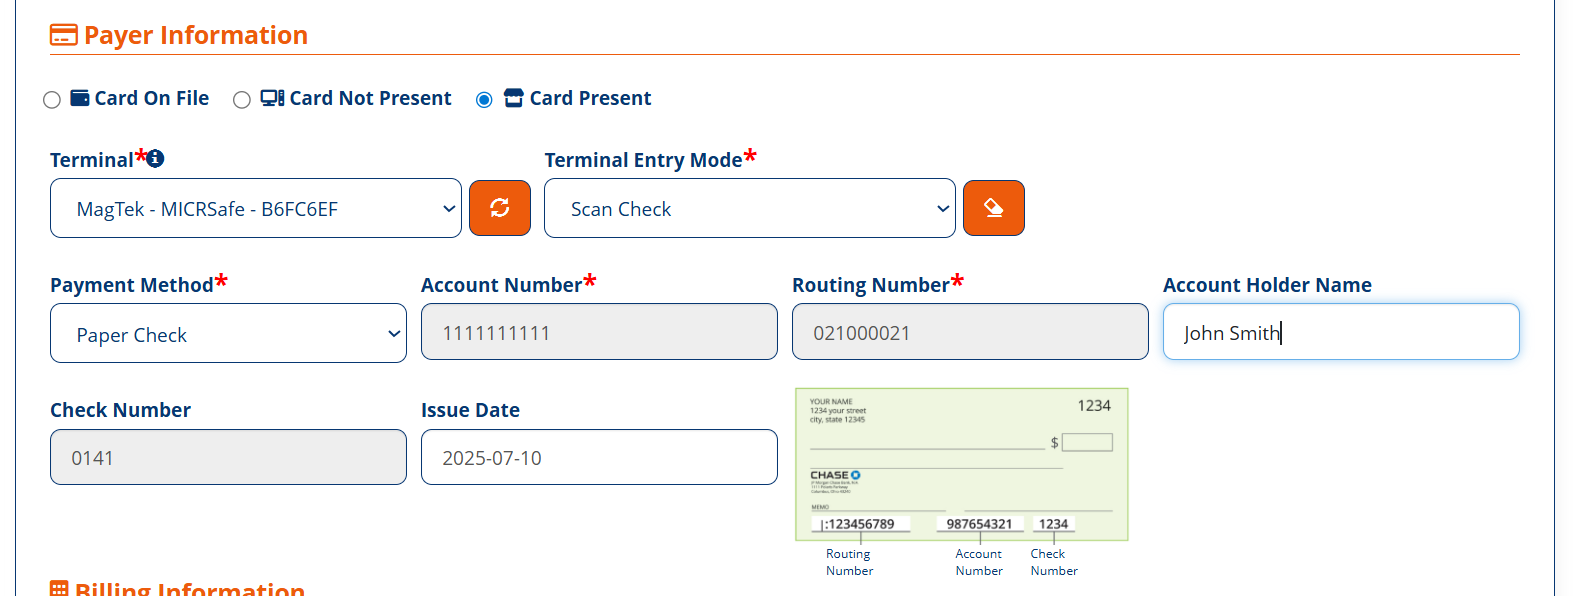
Task: Choose the Card Not Present radio option
Action: click(242, 100)
